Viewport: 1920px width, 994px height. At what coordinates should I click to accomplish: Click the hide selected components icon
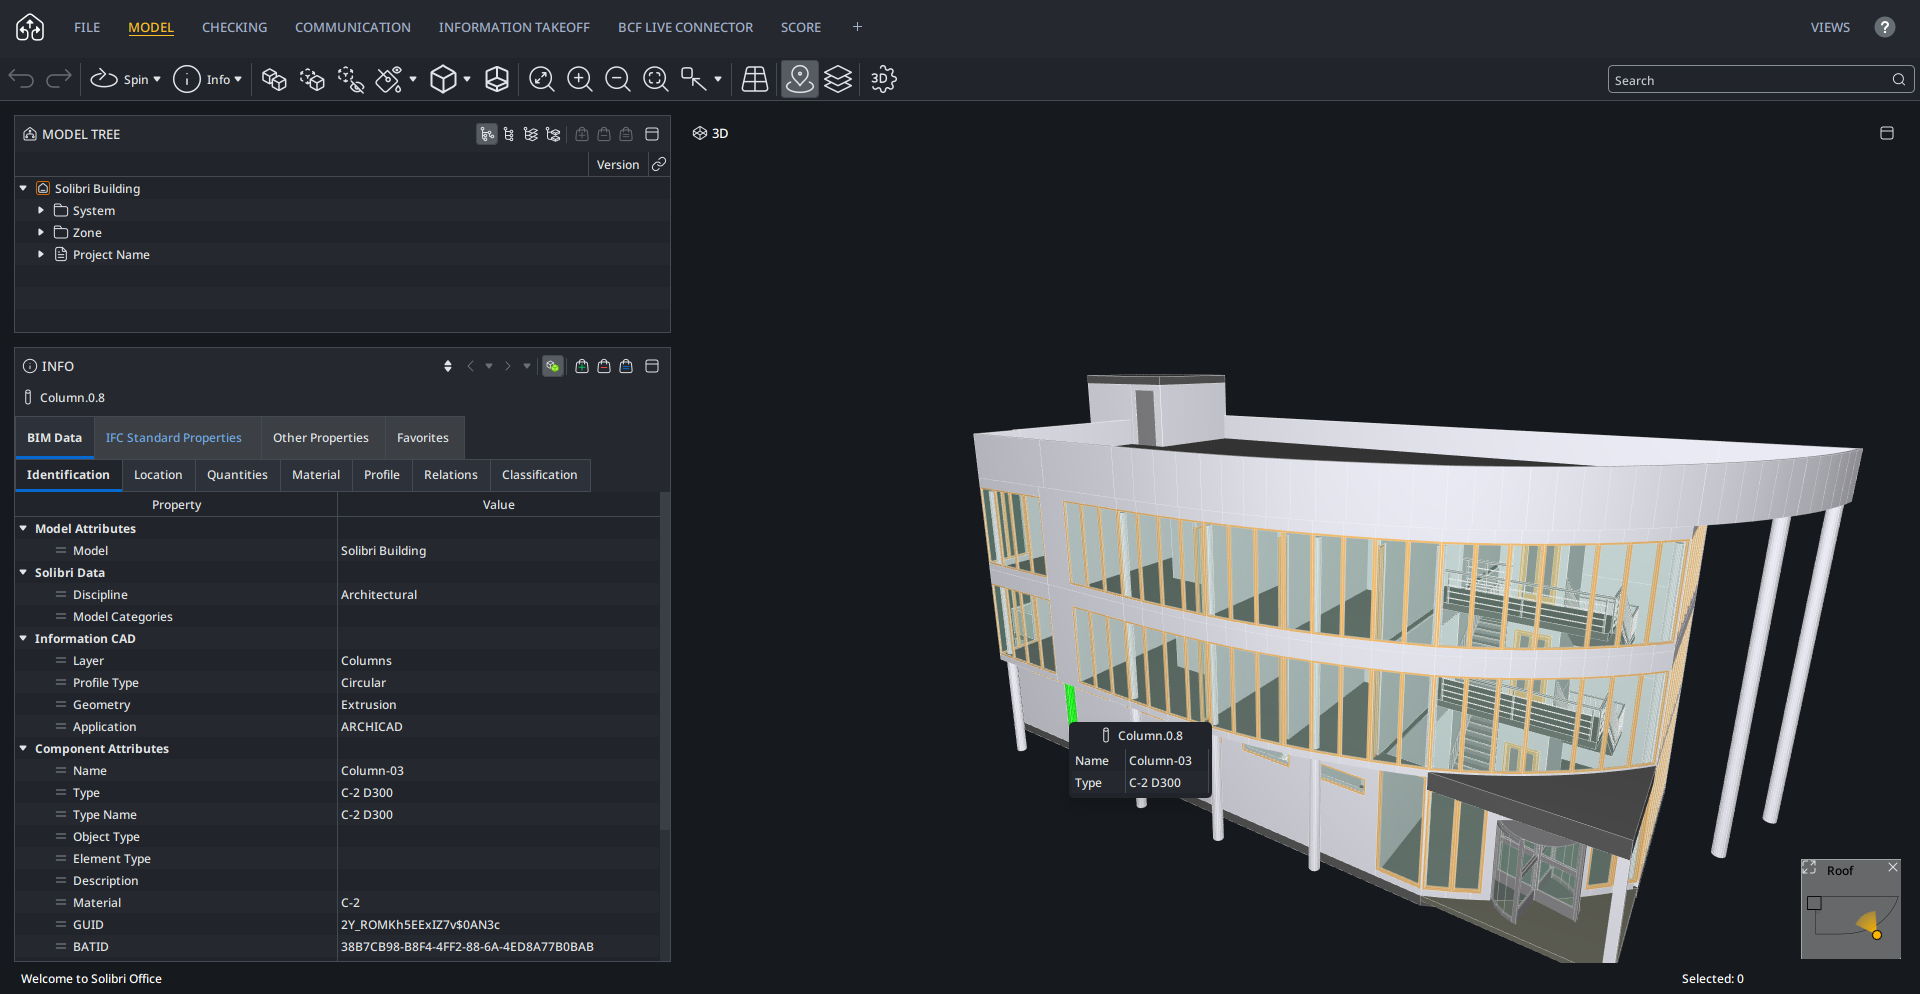350,79
